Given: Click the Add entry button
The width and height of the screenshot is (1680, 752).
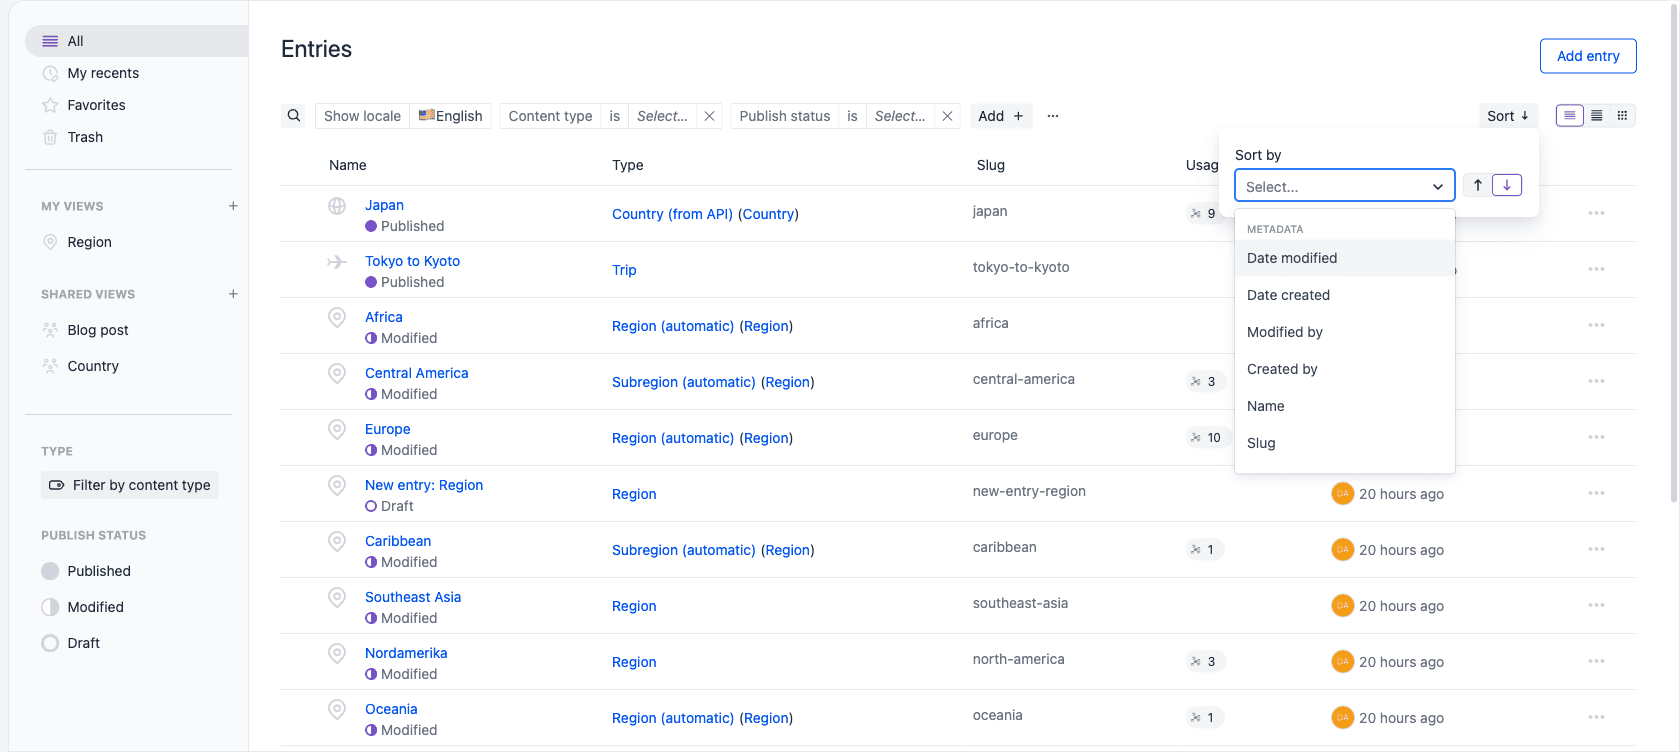Looking at the screenshot, I should tap(1588, 56).
